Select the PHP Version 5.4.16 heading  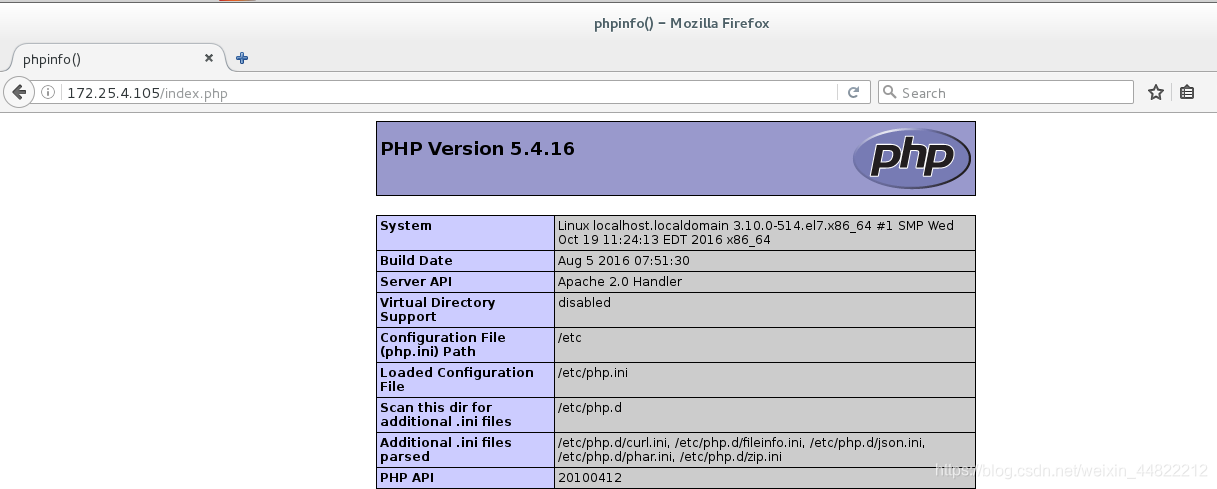point(477,149)
